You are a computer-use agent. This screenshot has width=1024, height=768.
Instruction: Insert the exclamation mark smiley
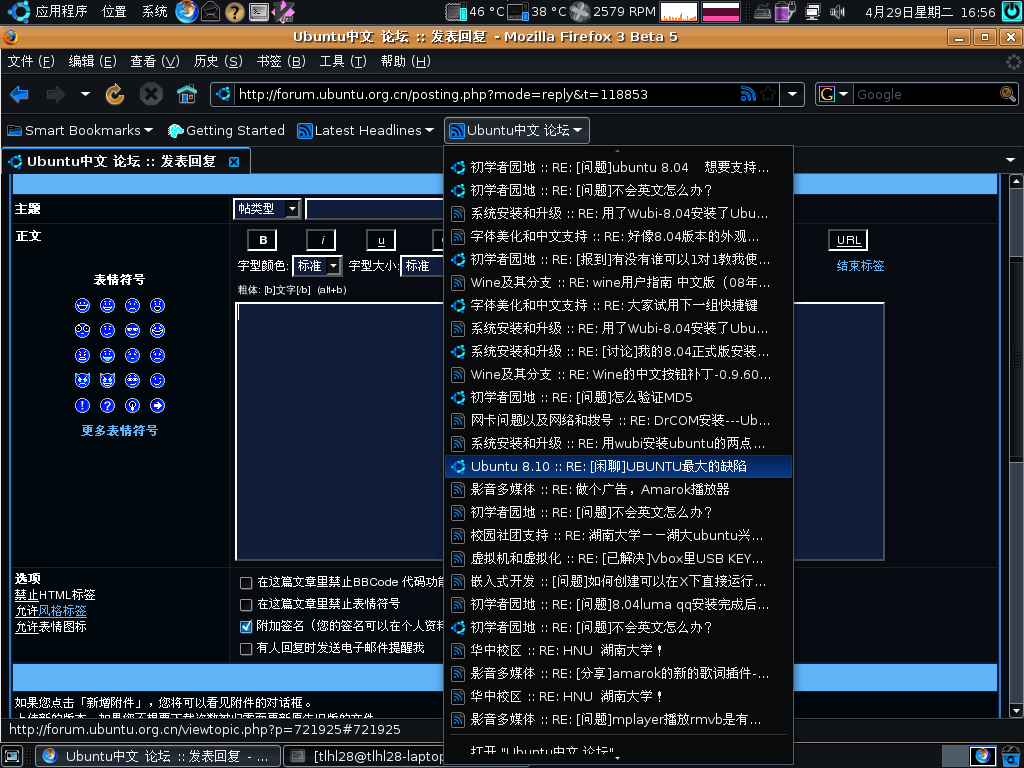pos(82,406)
